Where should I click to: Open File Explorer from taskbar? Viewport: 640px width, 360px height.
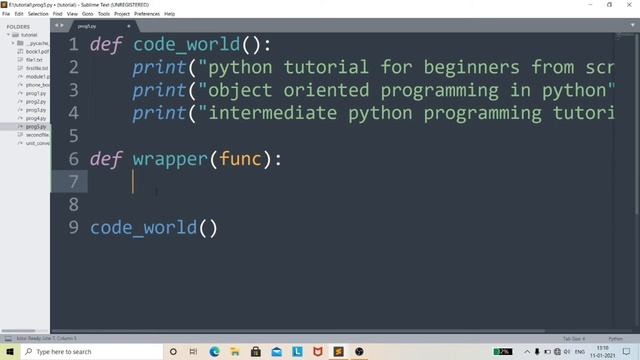coord(235,351)
